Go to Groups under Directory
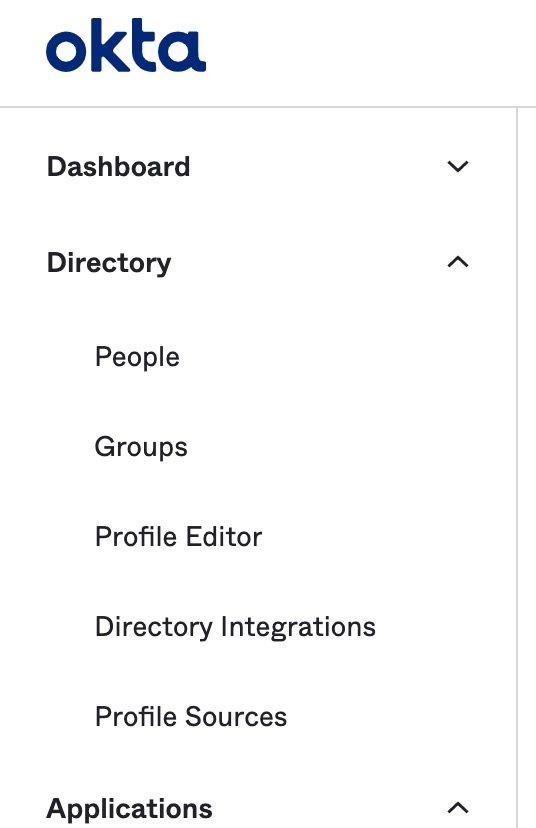The height and width of the screenshot is (828, 536). tap(141, 448)
